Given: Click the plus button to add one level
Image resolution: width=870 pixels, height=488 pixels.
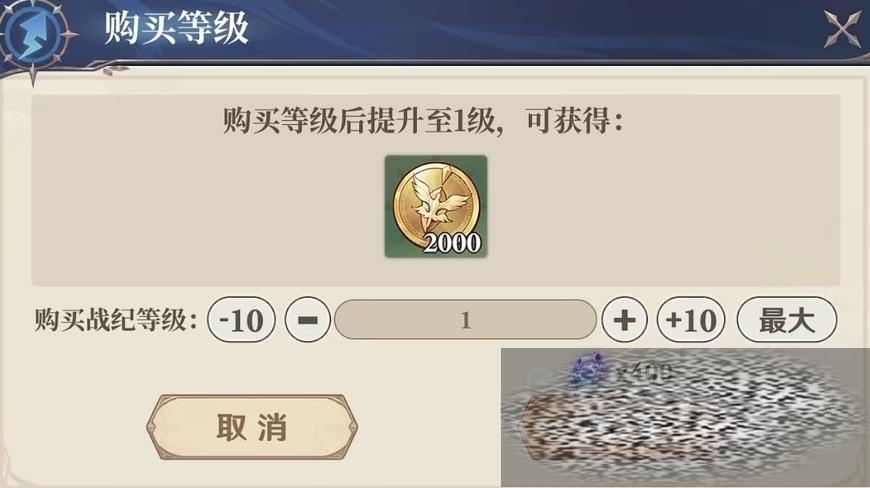Looking at the screenshot, I should point(624,320).
